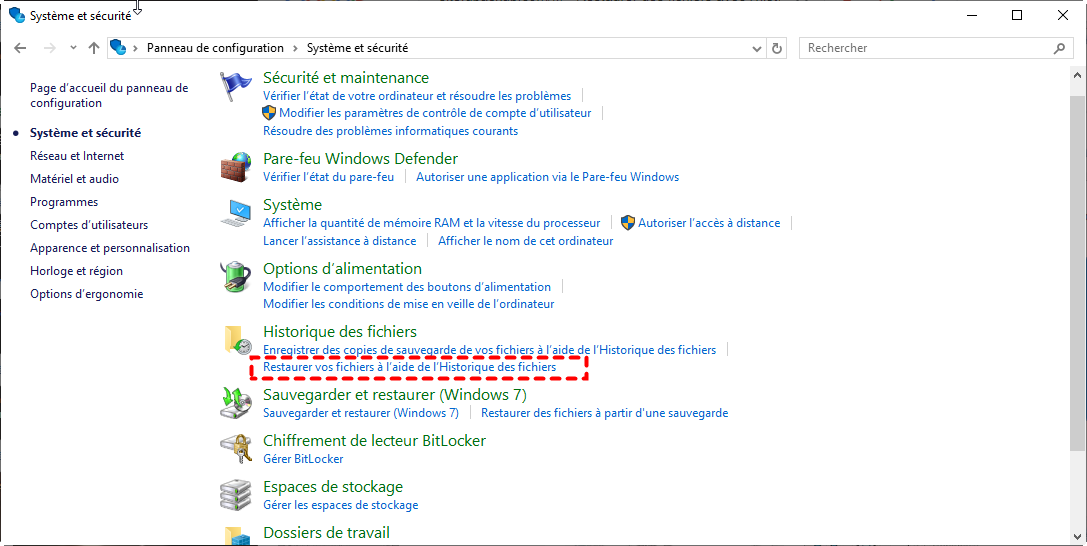Click Restaurer des fichiers à partir d'une sauvegarde
Viewport: 1087px width, 546px height.
click(x=605, y=413)
